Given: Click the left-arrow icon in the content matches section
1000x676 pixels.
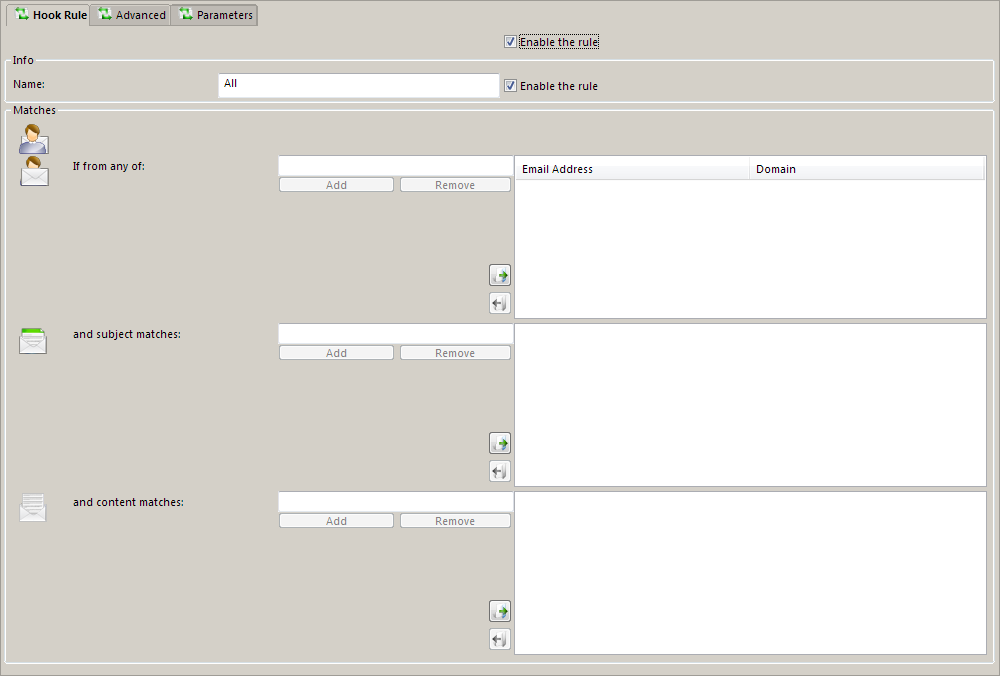Looking at the screenshot, I should [500, 639].
